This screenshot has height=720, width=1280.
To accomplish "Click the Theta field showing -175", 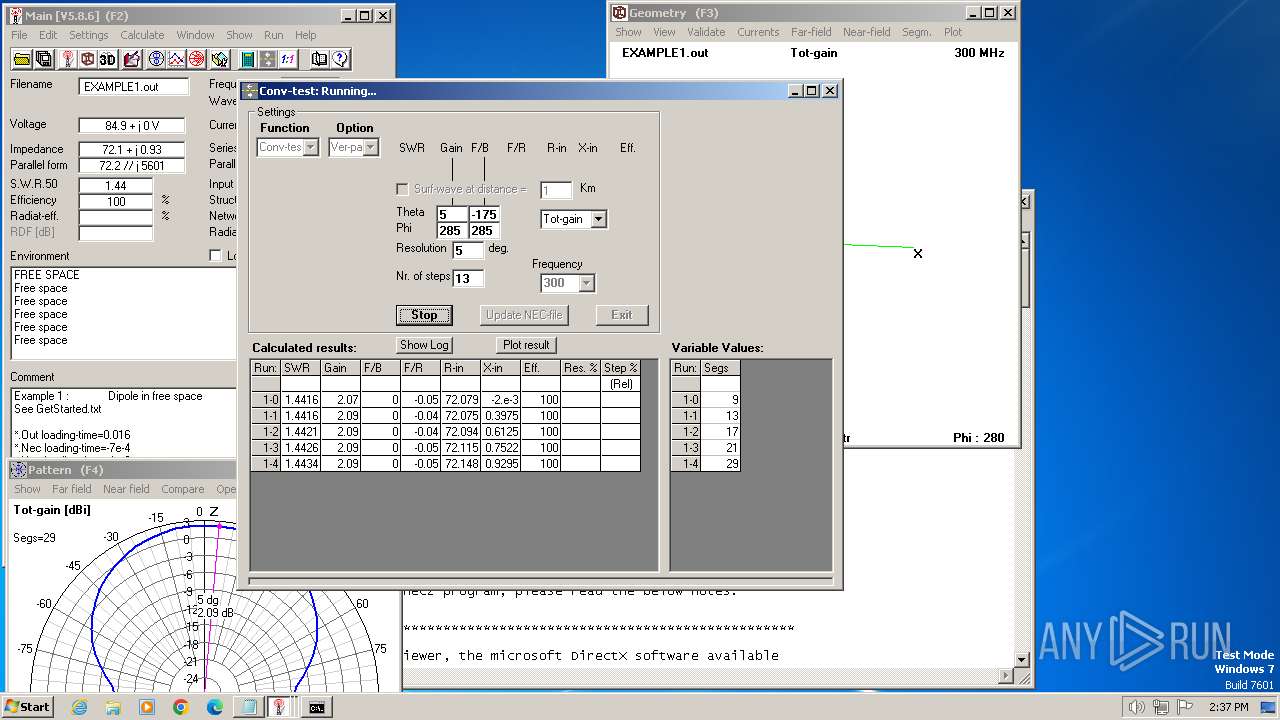I will [484, 214].
